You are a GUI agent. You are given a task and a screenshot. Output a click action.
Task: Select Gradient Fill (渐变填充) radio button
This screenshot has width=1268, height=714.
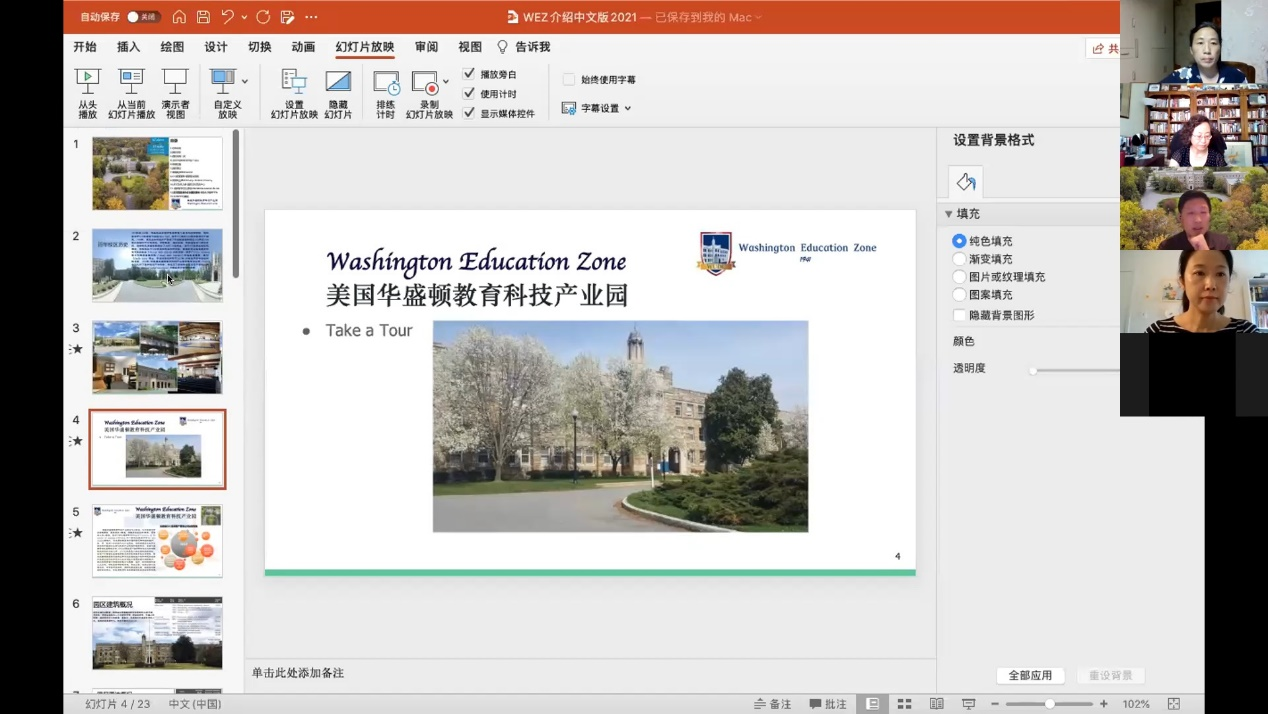click(x=959, y=259)
